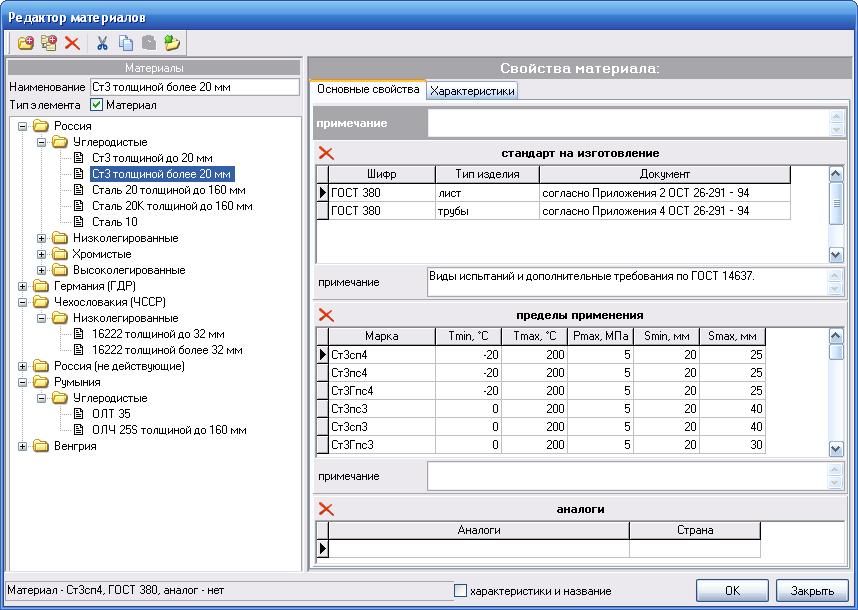Image resolution: width=858 pixels, height=610 pixels.
Task: Click the 'Страна' column header
Action: (695, 530)
